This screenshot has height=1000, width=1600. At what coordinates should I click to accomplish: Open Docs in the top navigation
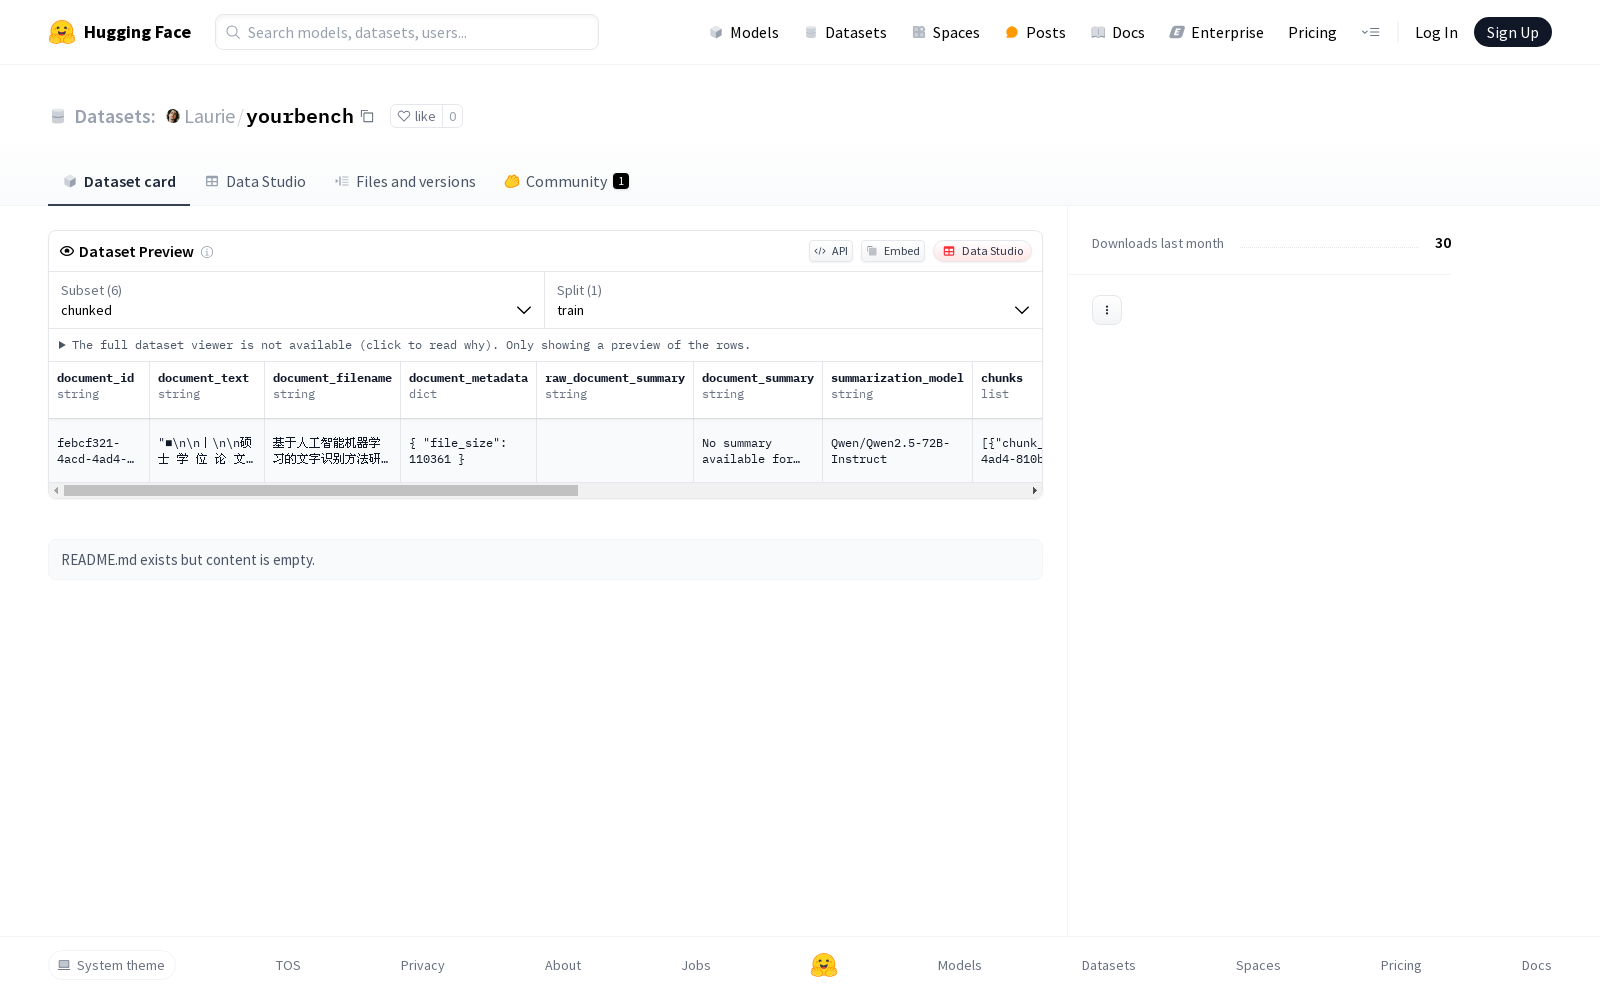[x=1118, y=32]
